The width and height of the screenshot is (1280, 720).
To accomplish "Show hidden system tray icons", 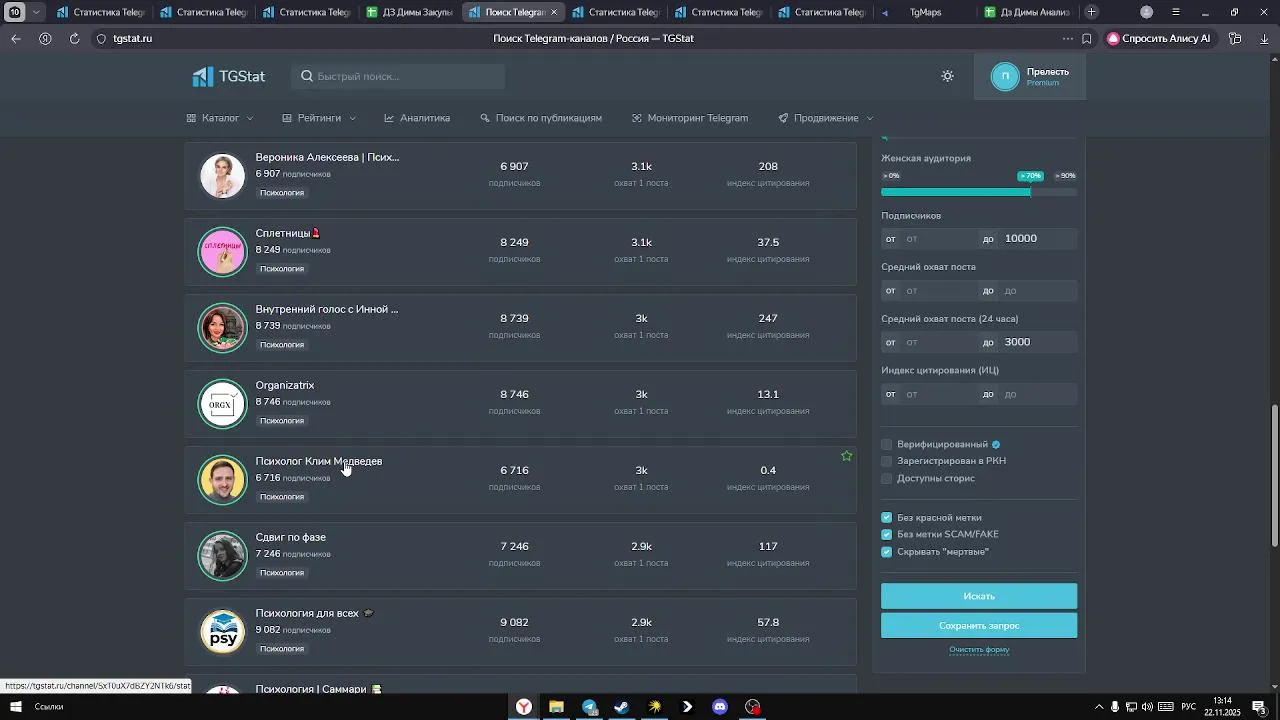I will [x=1099, y=707].
